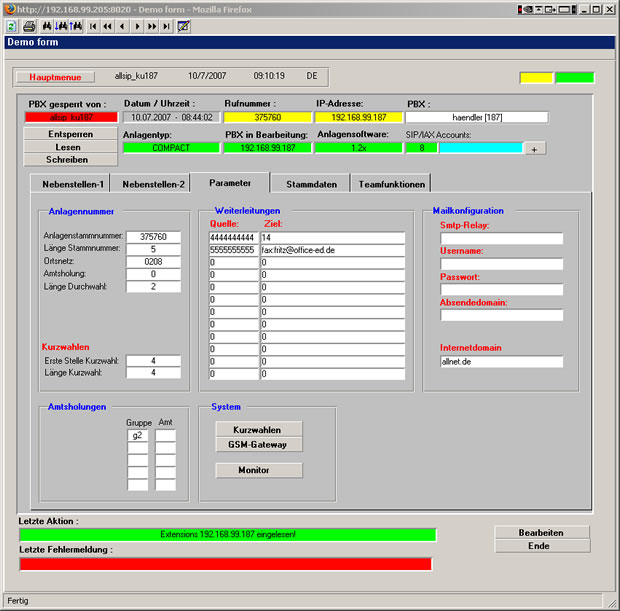
Task: Click the Lesen button
Action: click(x=70, y=147)
